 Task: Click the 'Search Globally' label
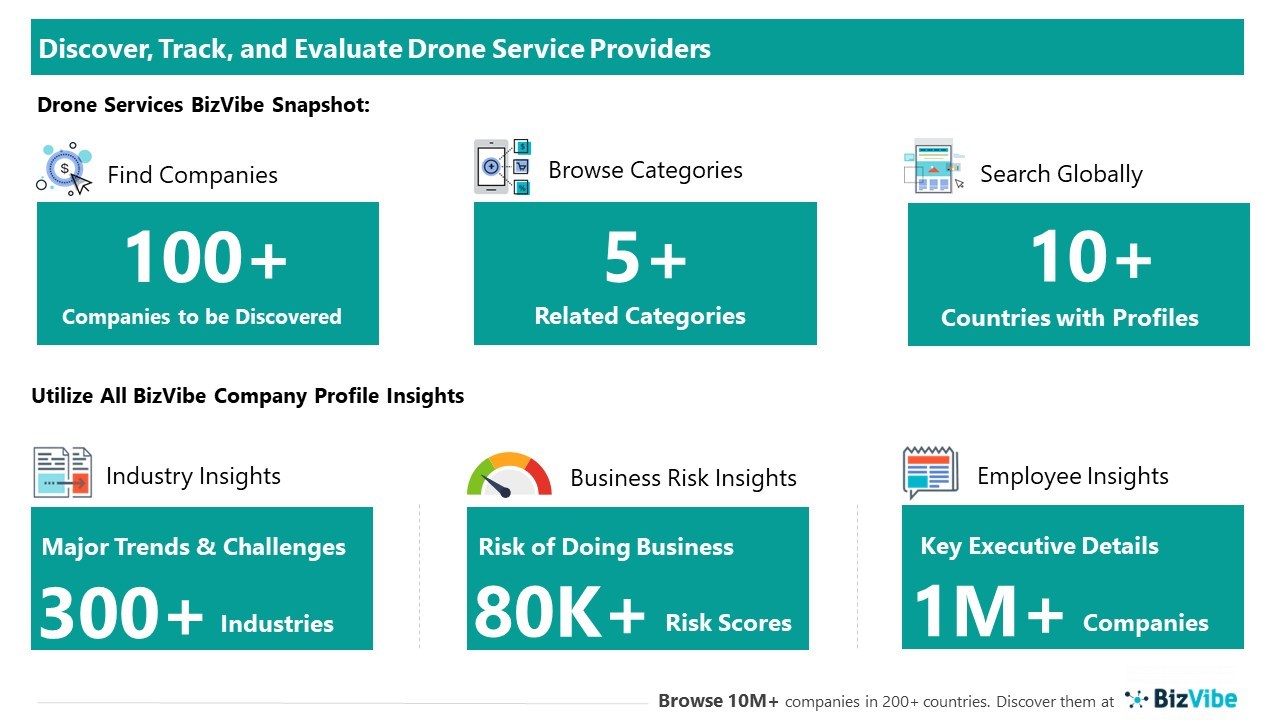click(x=1061, y=174)
